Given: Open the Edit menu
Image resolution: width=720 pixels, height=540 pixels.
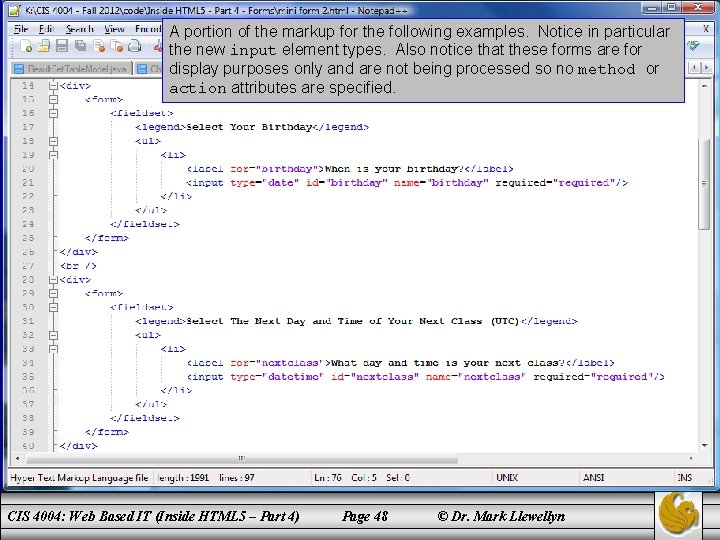Looking at the screenshot, I should pyautogui.click(x=46, y=29).
